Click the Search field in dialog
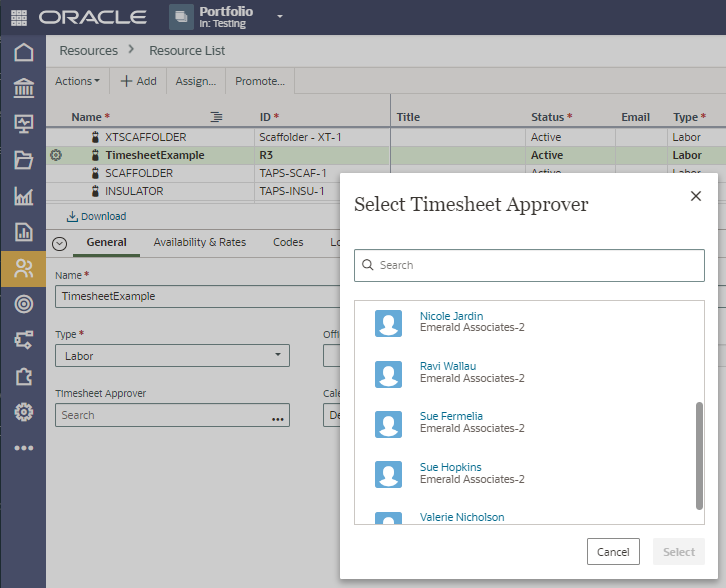 pos(529,265)
